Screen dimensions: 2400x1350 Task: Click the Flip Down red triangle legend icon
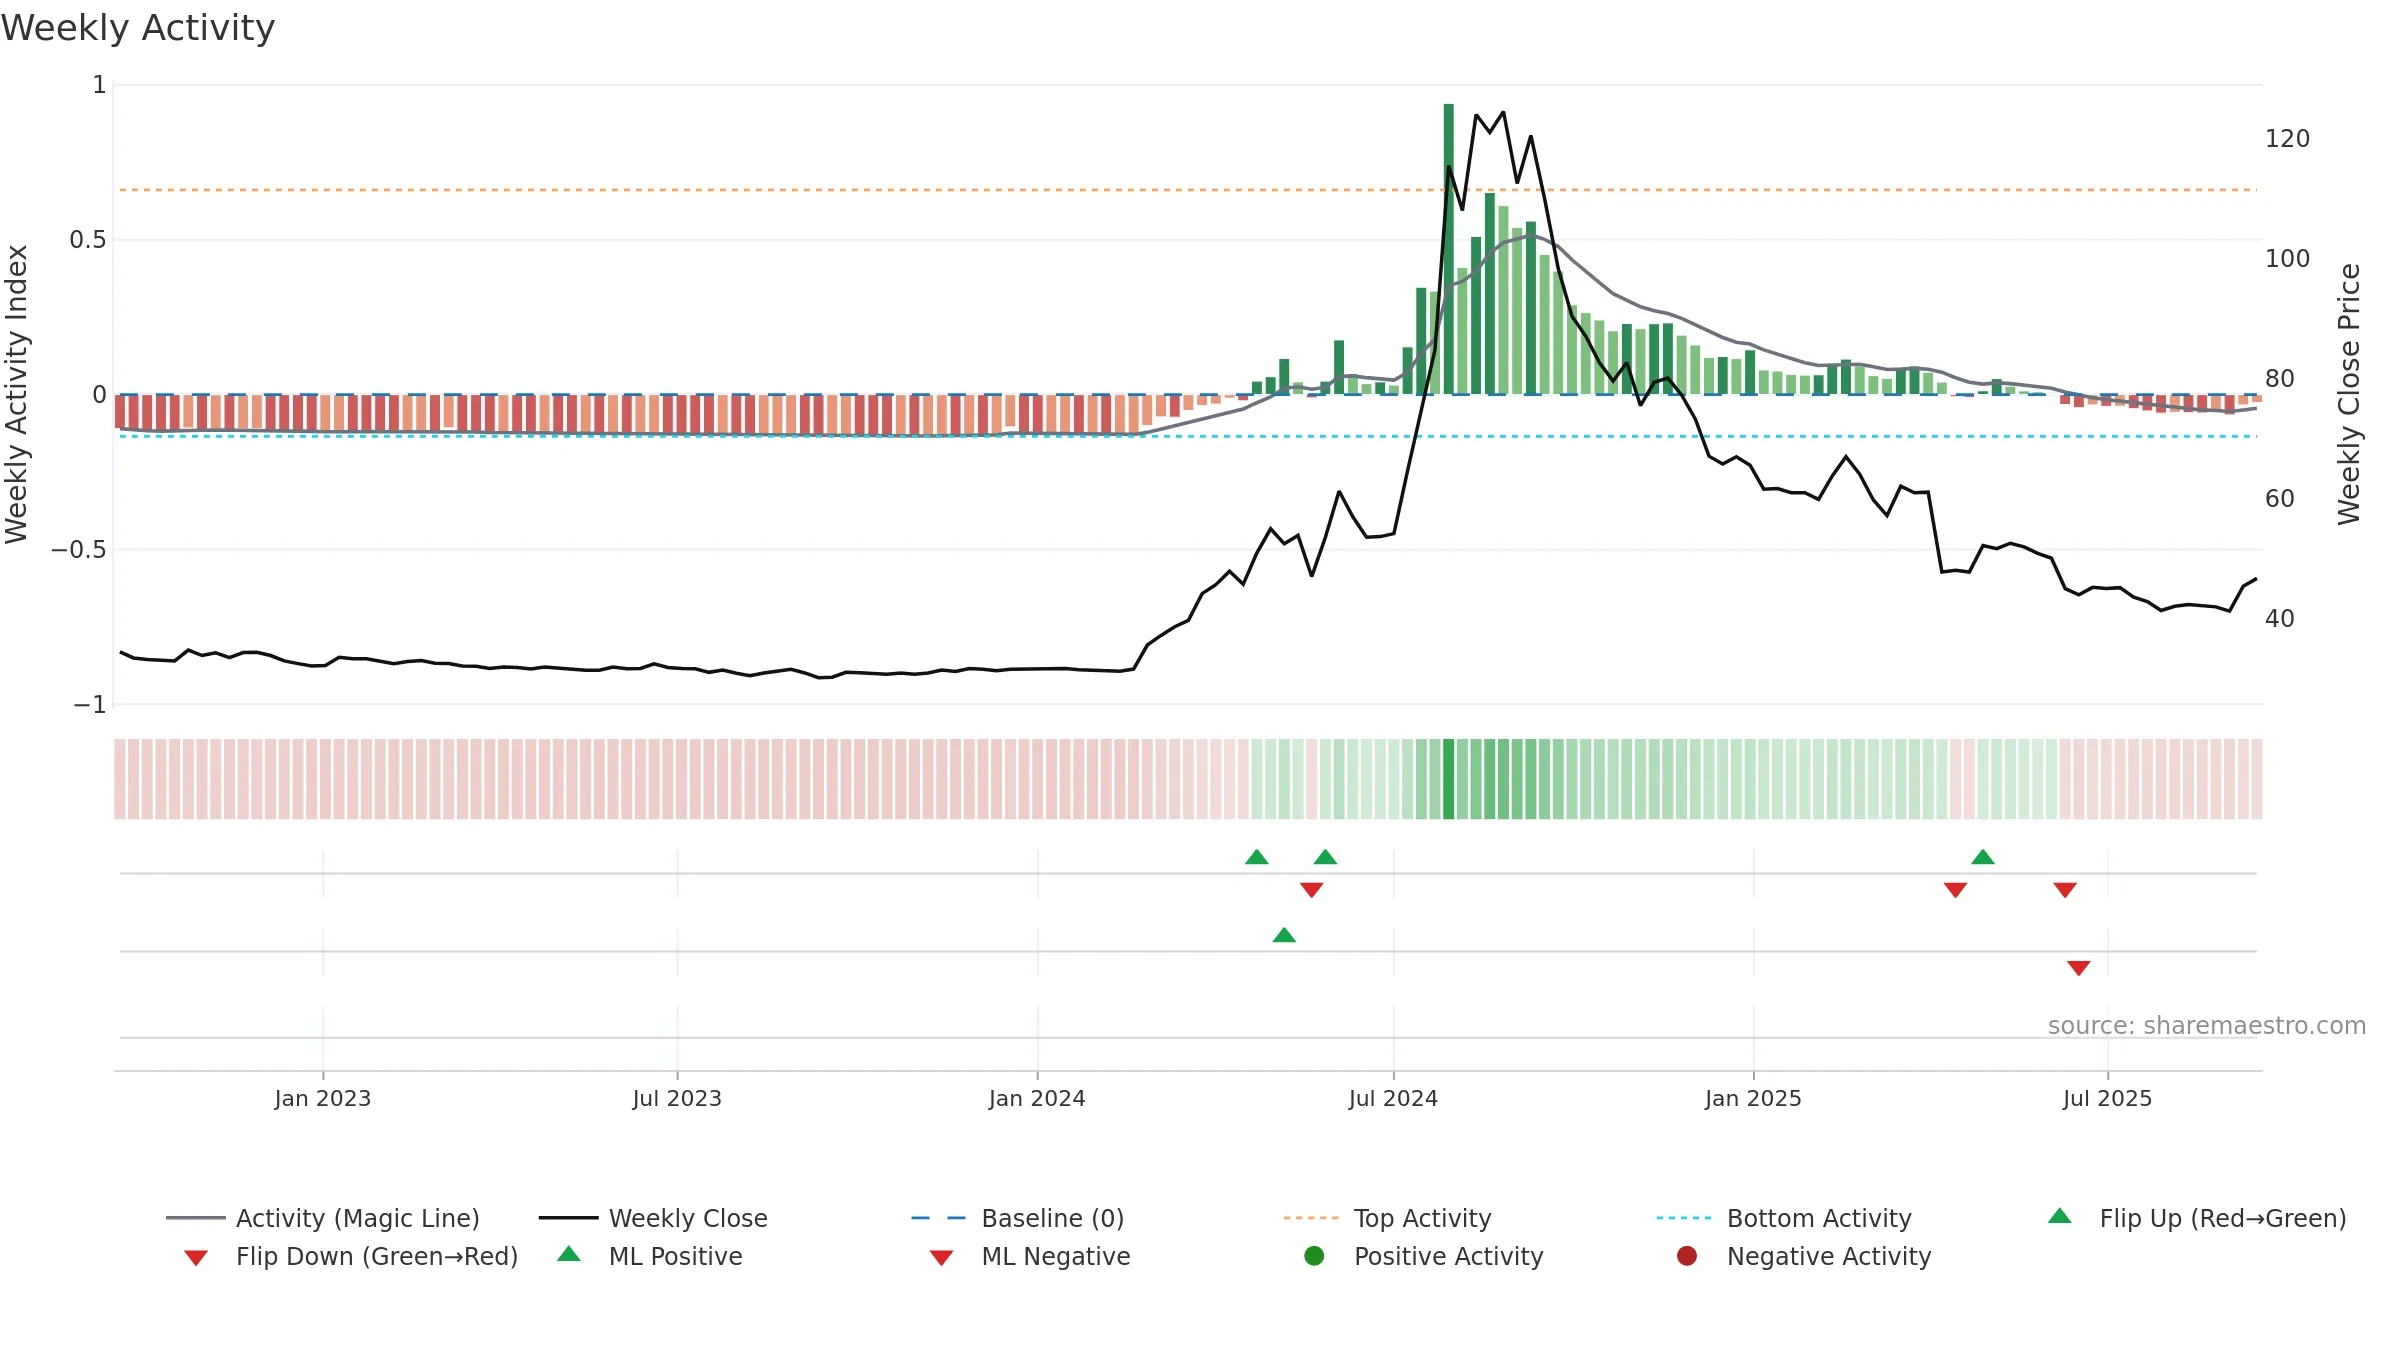[196, 1258]
